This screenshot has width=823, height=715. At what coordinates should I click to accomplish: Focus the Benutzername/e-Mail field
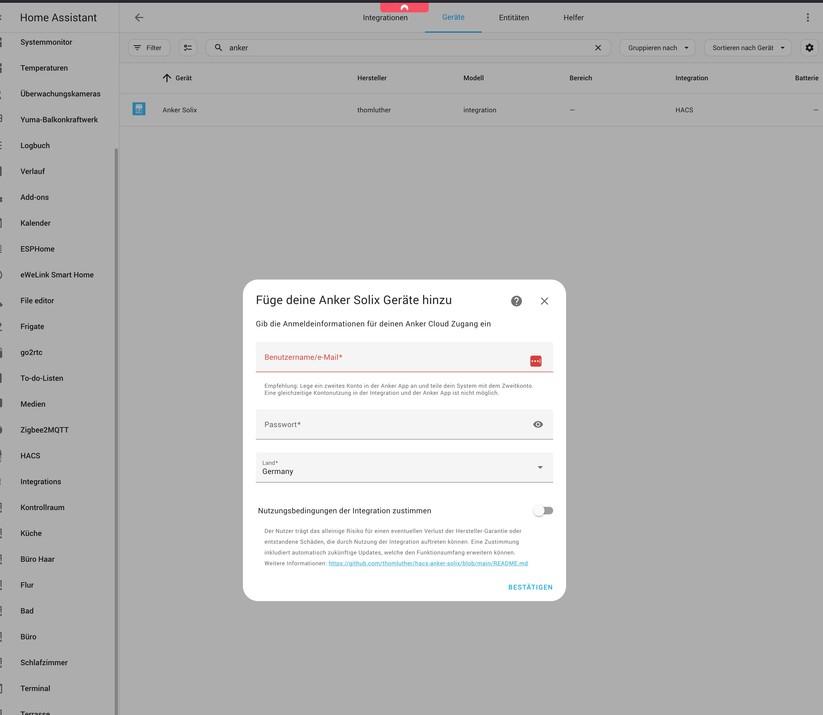click(404, 357)
